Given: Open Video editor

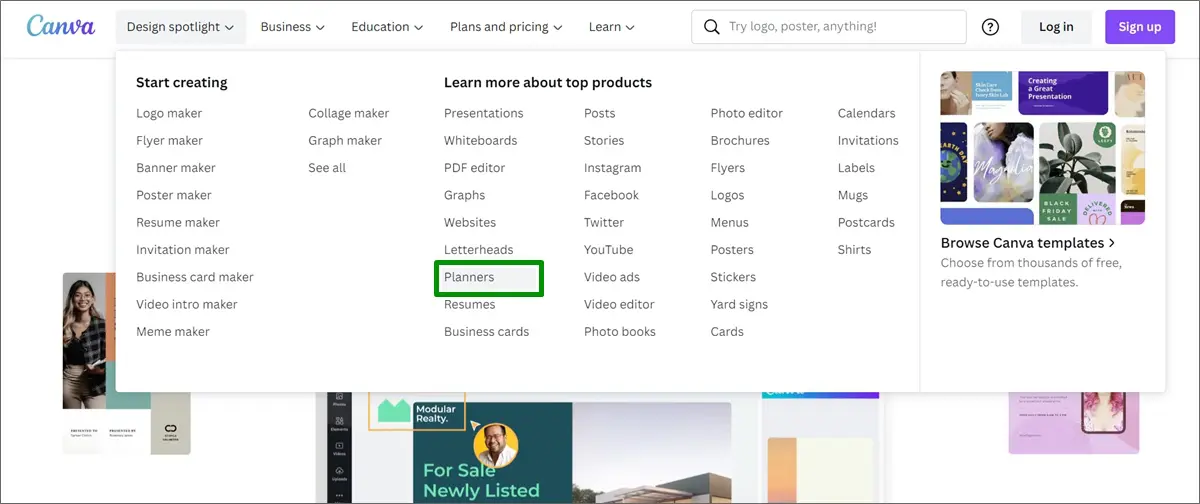Looking at the screenshot, I should pos(620,304).
